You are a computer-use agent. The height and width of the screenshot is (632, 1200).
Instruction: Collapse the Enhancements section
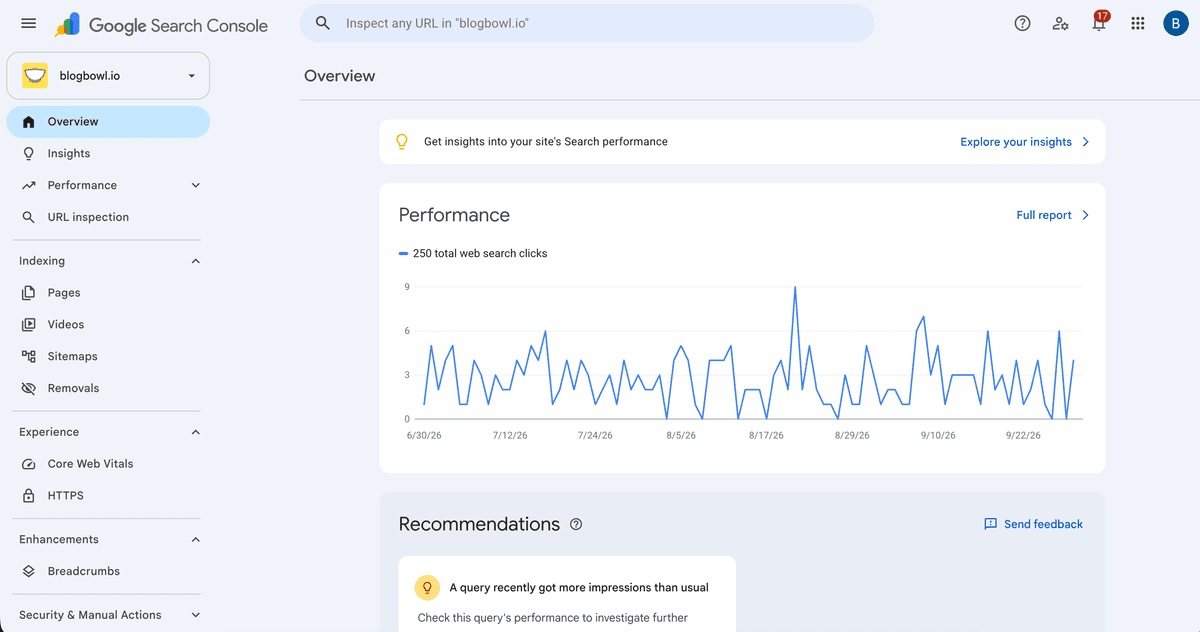pos(196,539)
